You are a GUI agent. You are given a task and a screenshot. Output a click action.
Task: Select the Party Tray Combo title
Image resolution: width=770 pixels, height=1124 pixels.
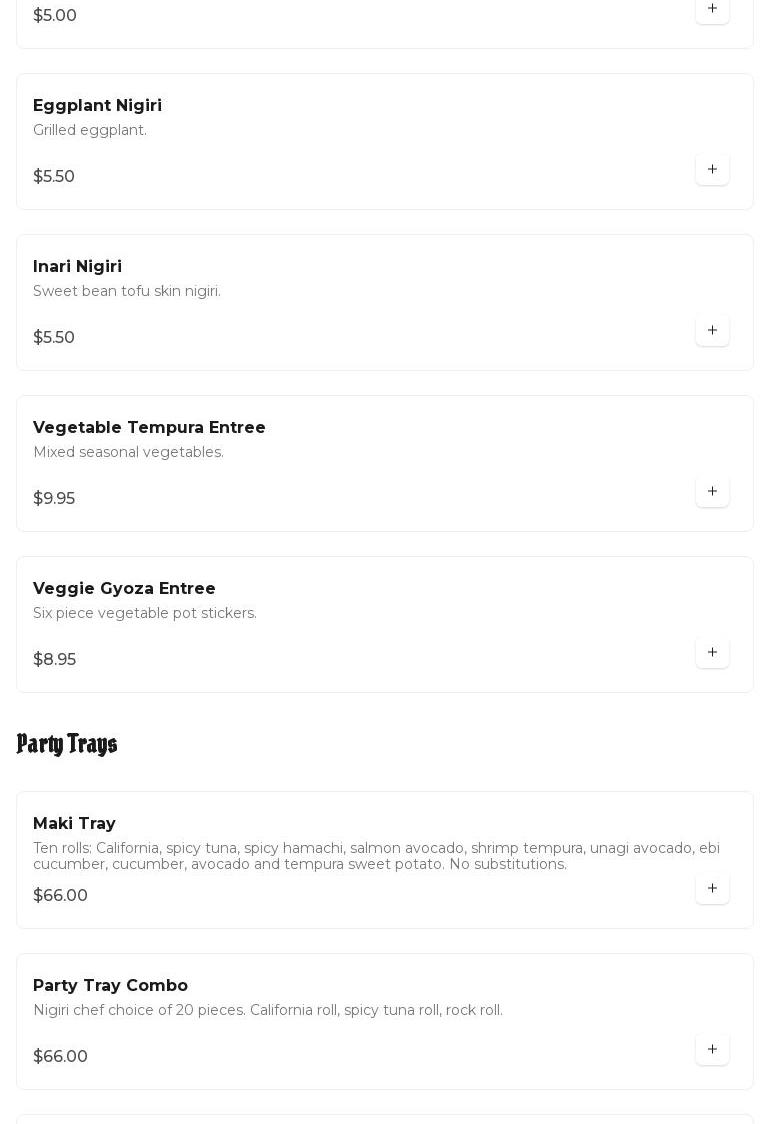pyautogui.click(x=110, y=986)
